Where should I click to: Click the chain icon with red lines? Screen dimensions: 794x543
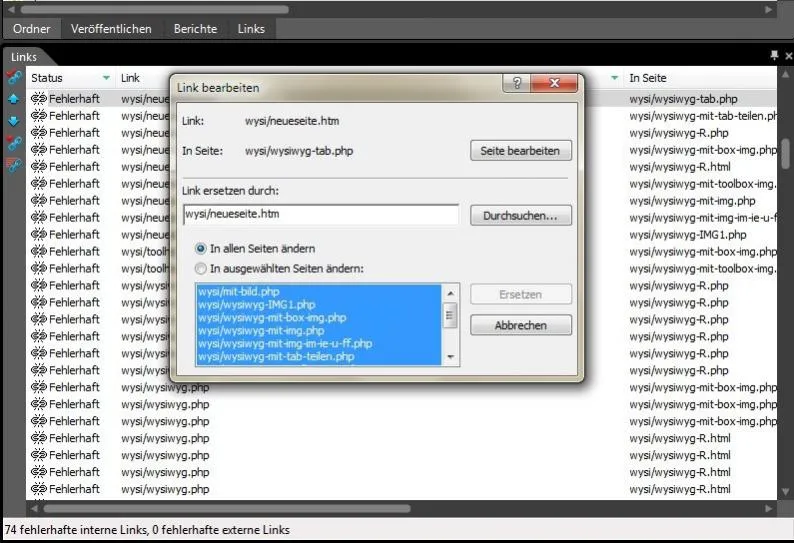pyautogui.click(x=14, y=165)
